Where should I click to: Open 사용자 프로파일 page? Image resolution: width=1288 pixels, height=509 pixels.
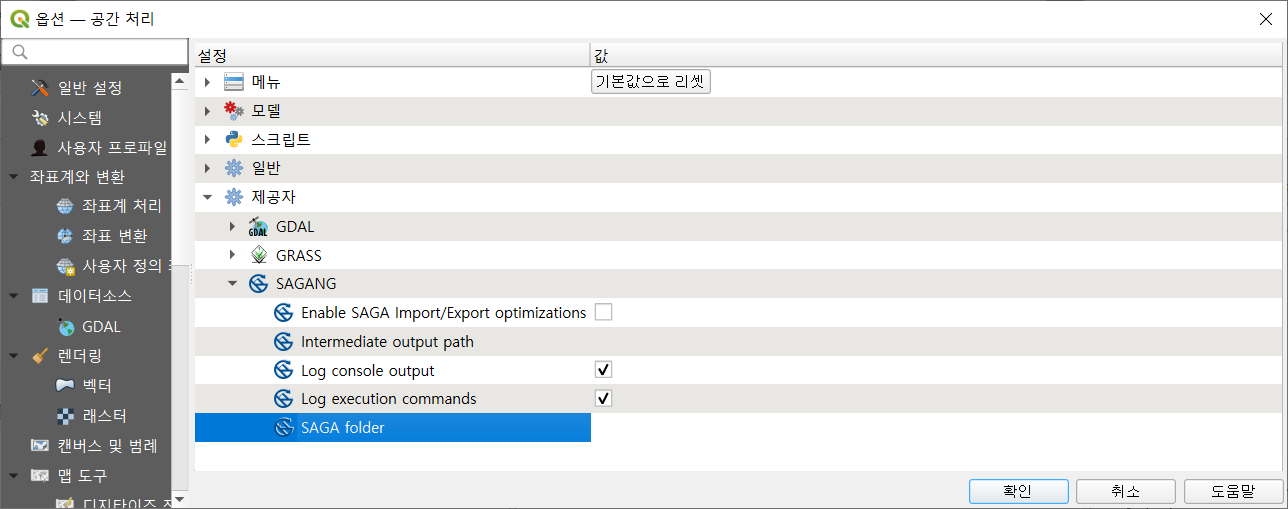(112, 148)
